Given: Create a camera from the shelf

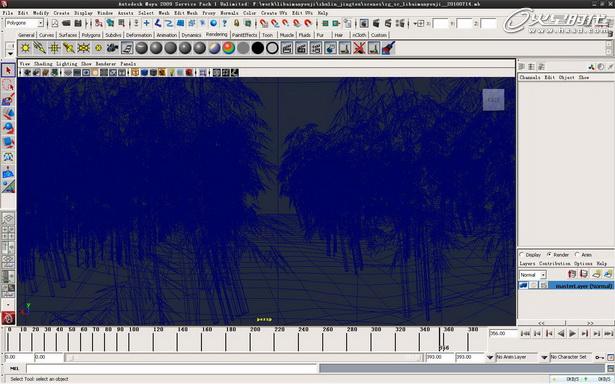Looking at the screenshot, I should click(x=113, y=48).
